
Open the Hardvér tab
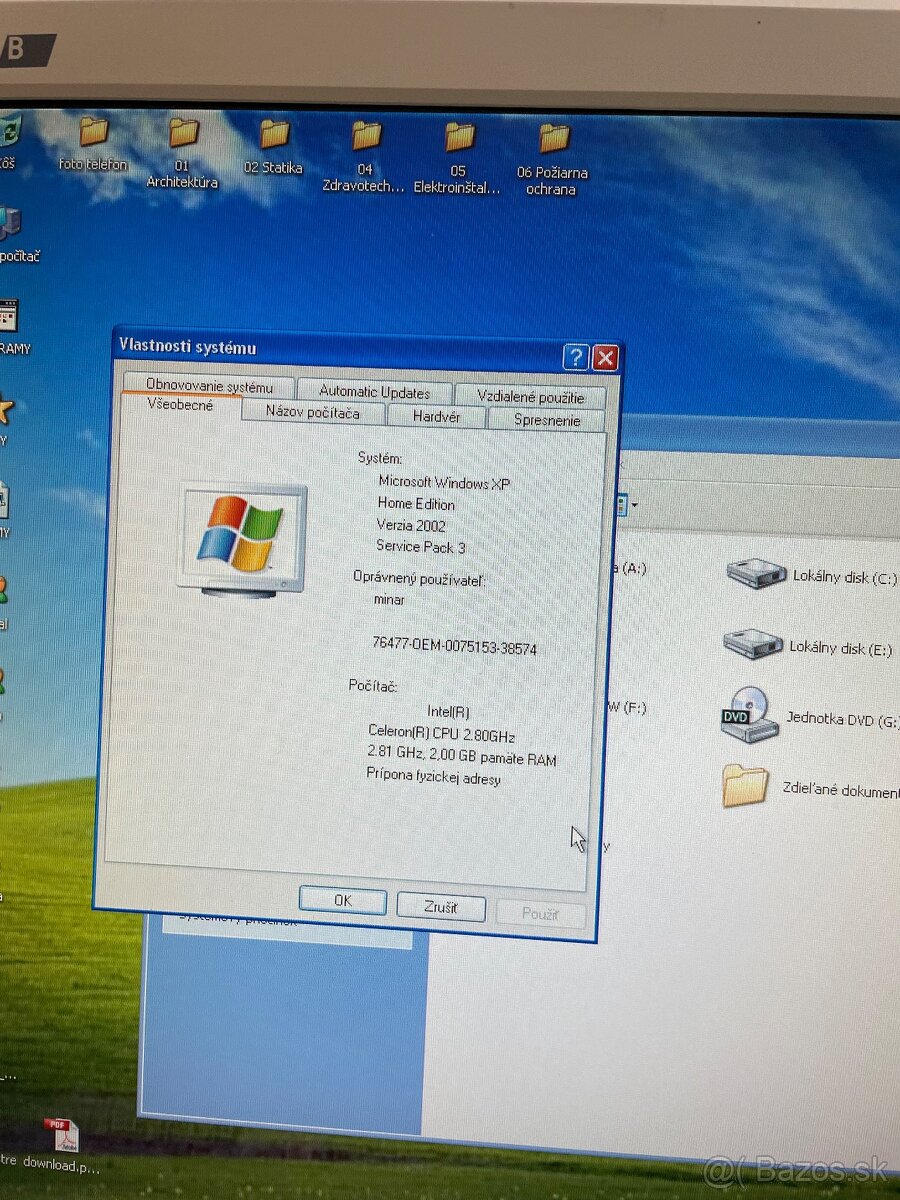436,418
